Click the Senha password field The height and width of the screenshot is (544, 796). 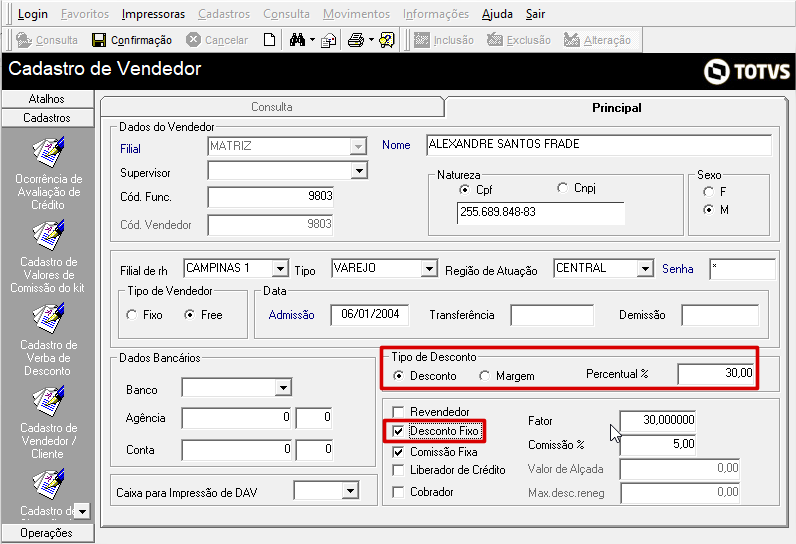[x=742, y=268]
